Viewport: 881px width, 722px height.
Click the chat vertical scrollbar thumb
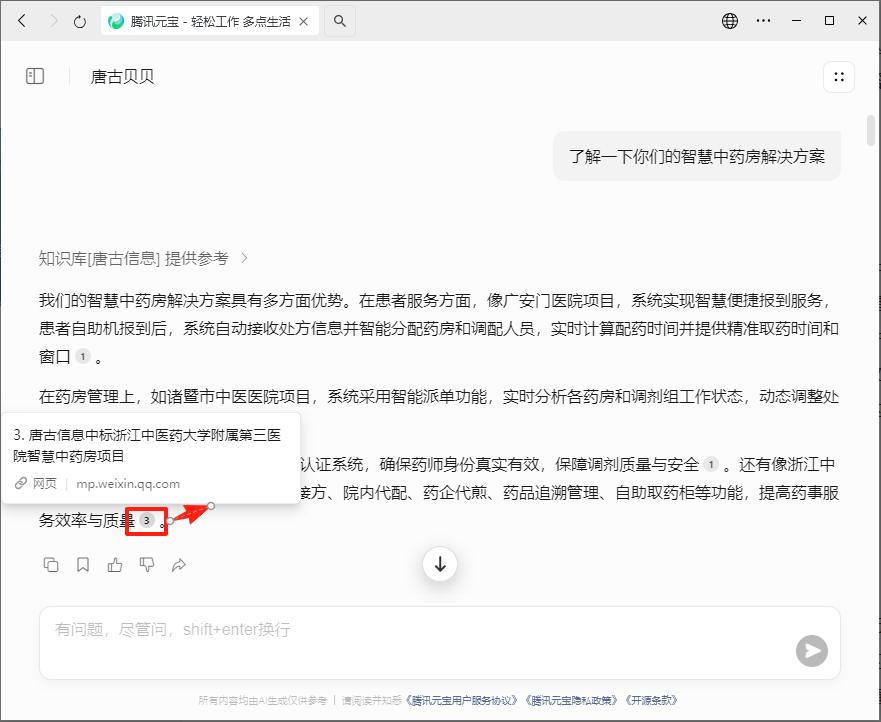tap(871, 130)
